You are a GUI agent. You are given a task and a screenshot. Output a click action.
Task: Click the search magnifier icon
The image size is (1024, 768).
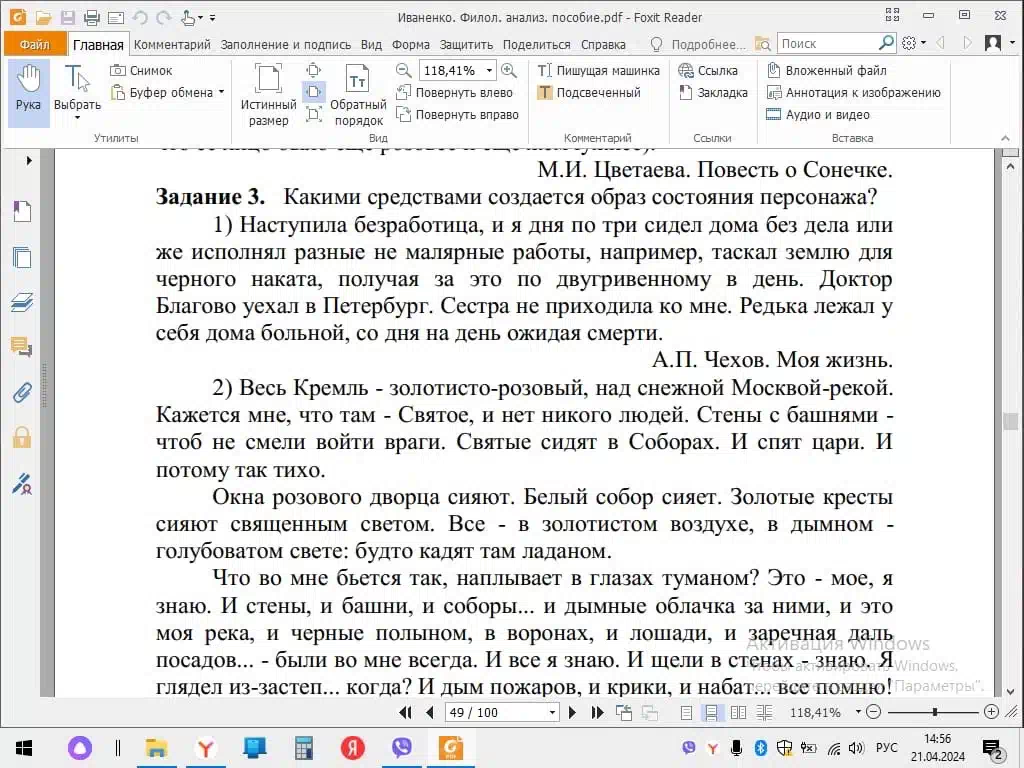point(886,43)
